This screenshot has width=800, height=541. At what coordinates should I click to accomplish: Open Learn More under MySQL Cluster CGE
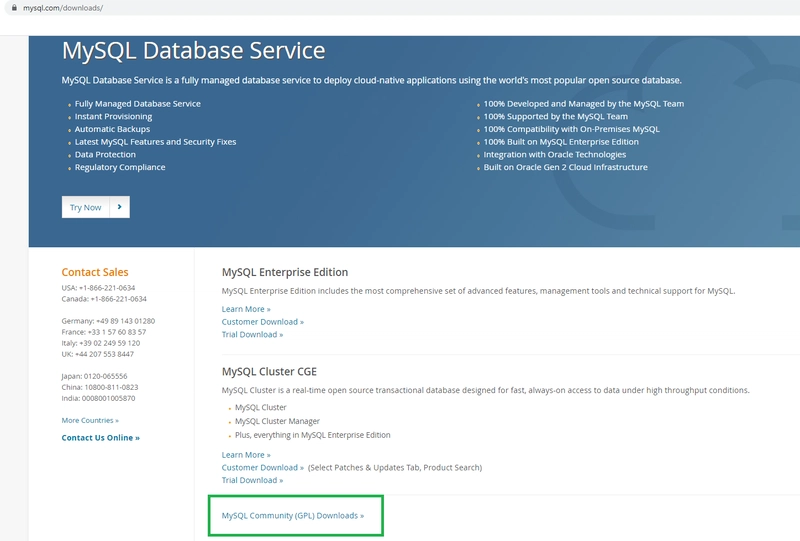click(x=246, y=455)
